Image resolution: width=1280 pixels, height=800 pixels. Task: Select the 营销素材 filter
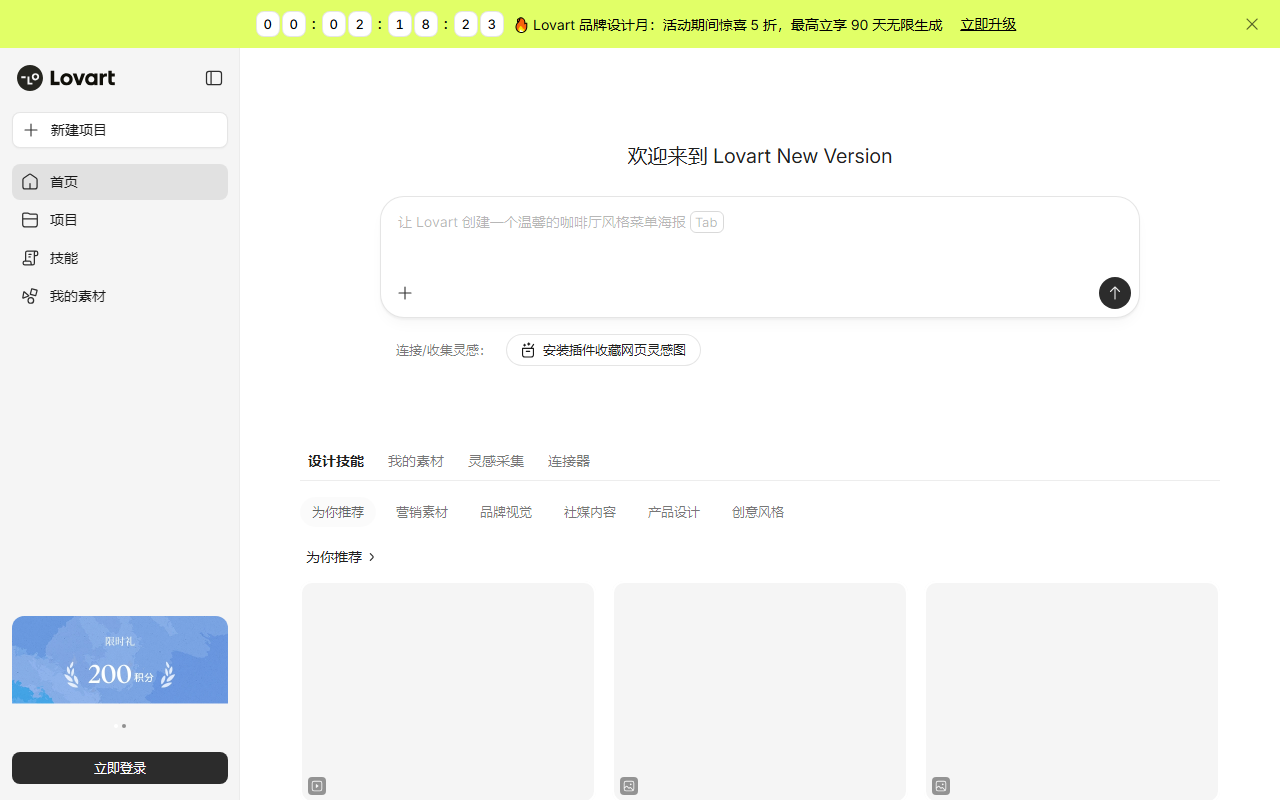coord(422,512)
